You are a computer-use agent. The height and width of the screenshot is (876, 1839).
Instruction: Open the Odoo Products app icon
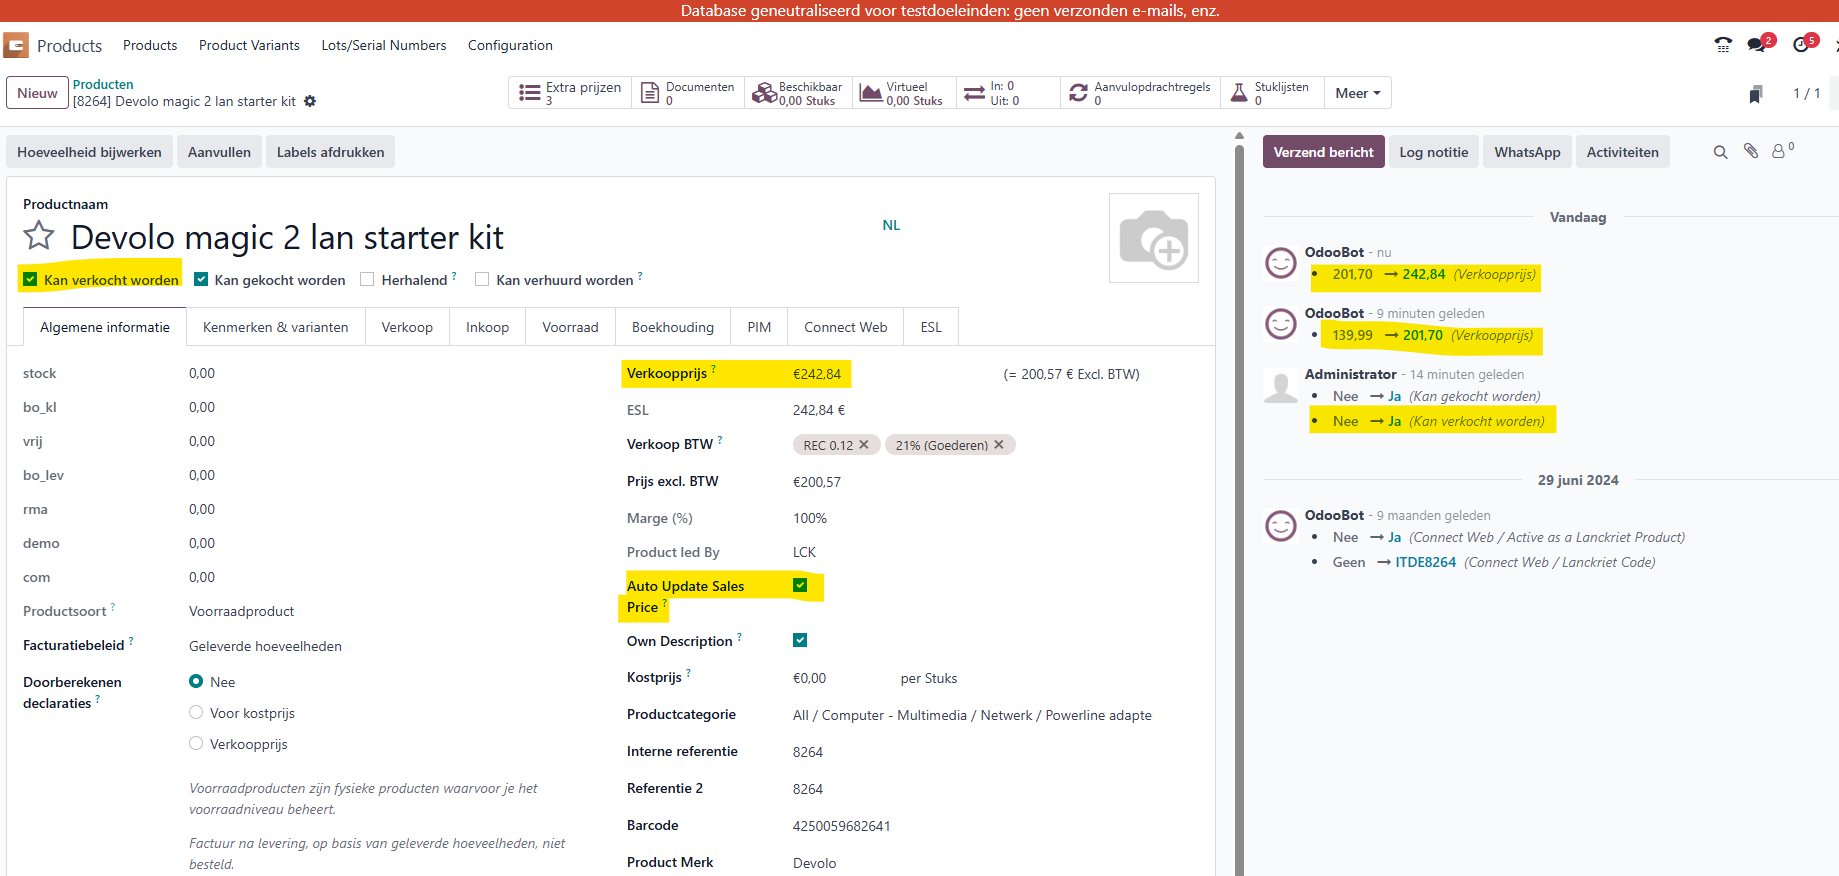click(x=16, y=45)
